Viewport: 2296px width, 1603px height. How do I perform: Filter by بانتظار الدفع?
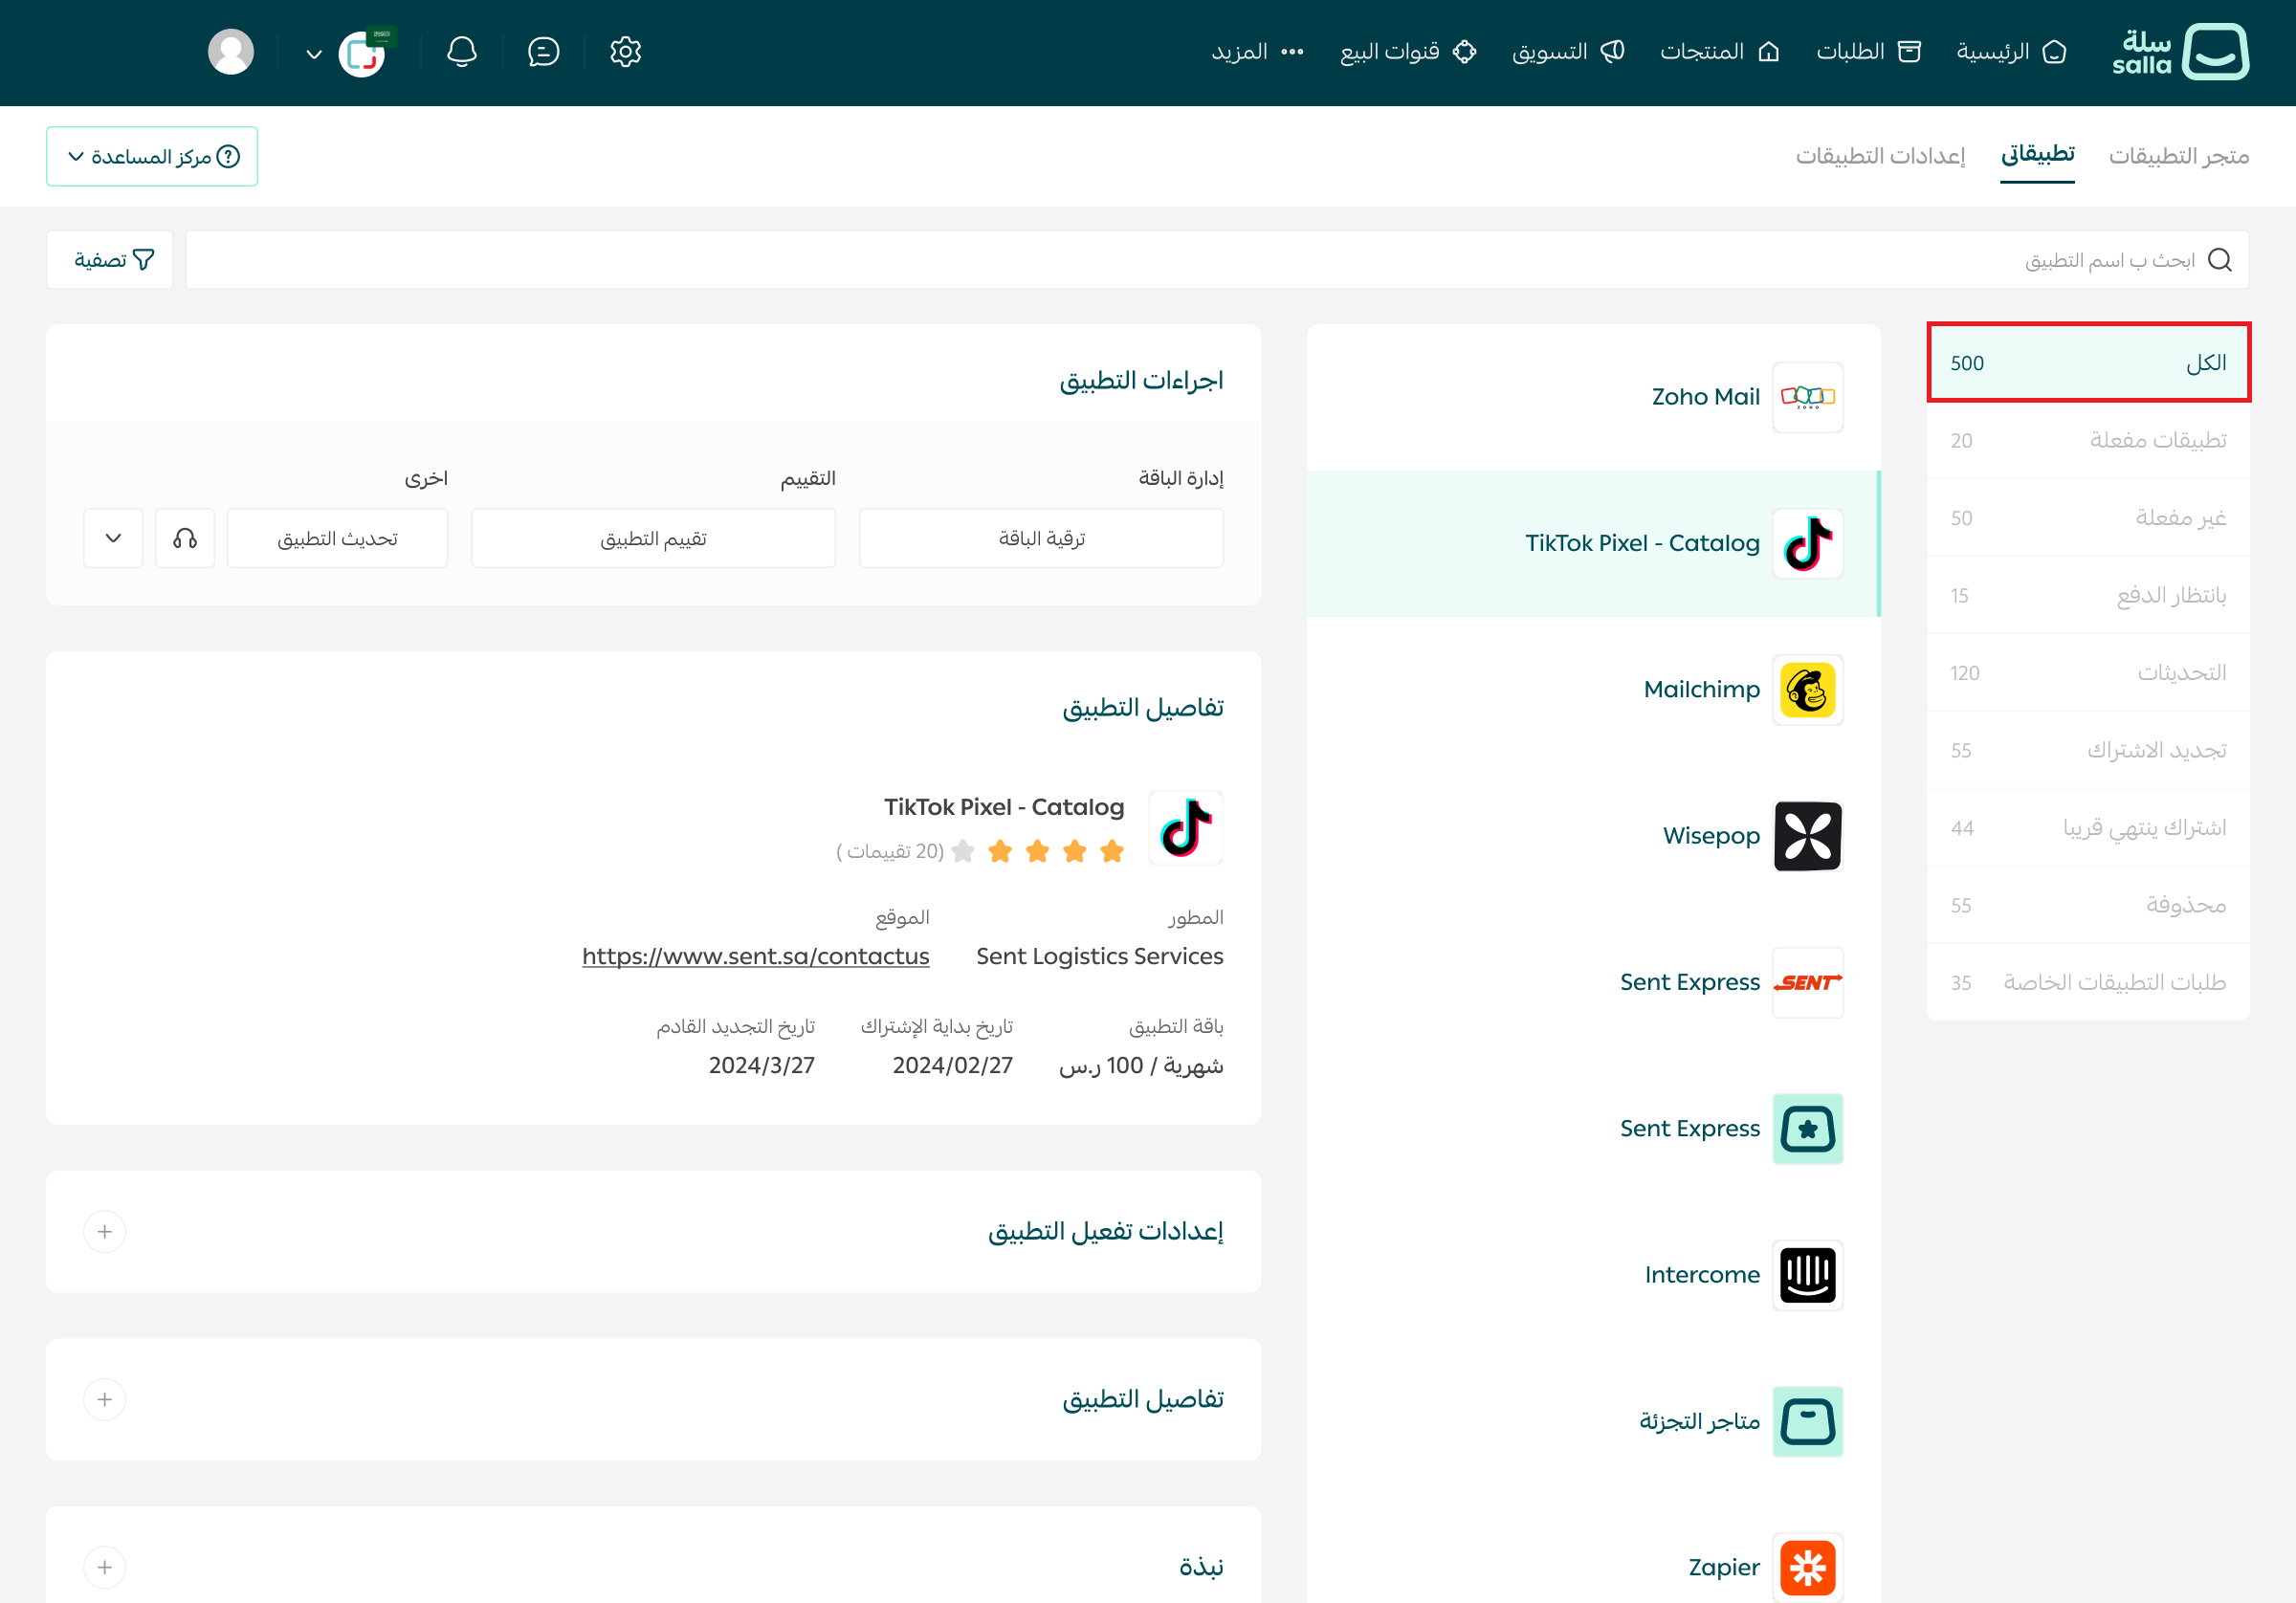[x=2088, y=595]
